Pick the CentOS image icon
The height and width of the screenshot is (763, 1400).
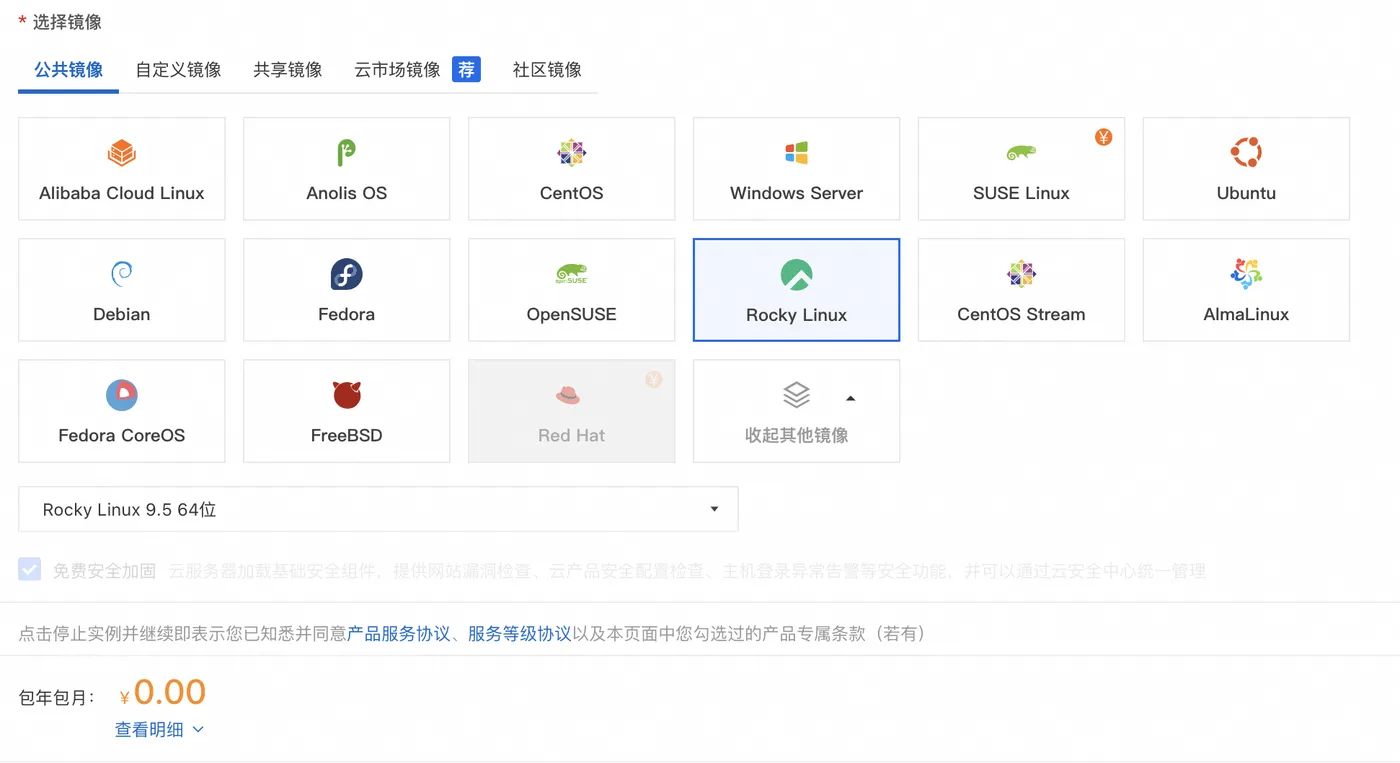571,153
